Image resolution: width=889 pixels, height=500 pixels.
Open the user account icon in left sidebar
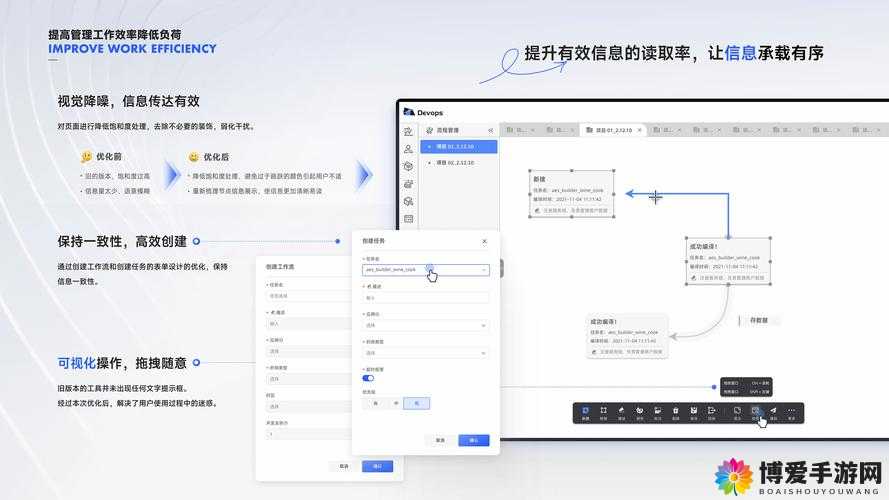(408, 149)
